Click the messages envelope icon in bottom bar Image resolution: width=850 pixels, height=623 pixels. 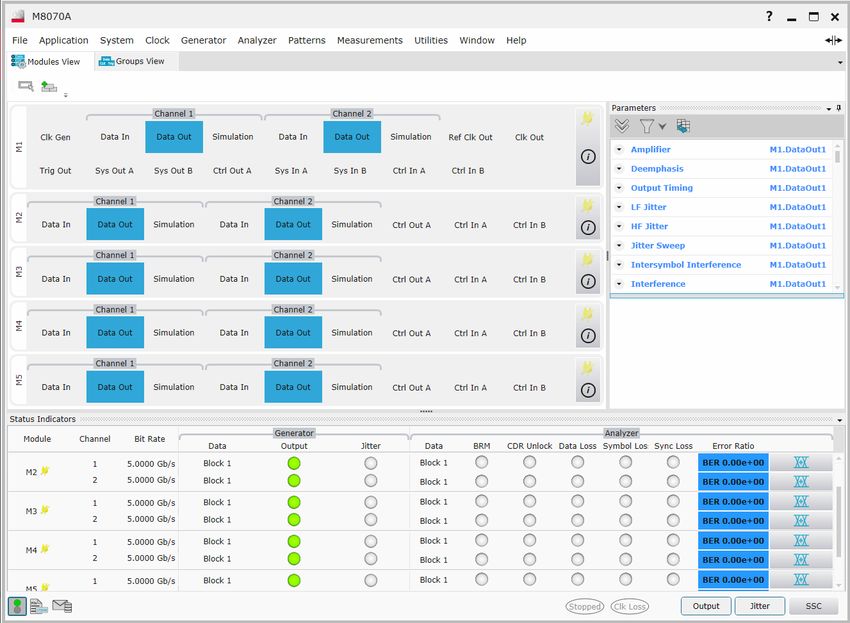point(62,606)
